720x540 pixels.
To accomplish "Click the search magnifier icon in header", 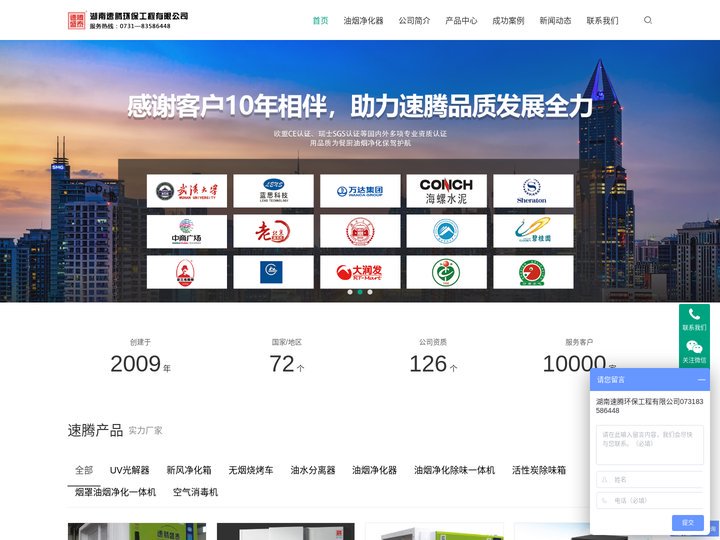I will click(x=647, y=20).
